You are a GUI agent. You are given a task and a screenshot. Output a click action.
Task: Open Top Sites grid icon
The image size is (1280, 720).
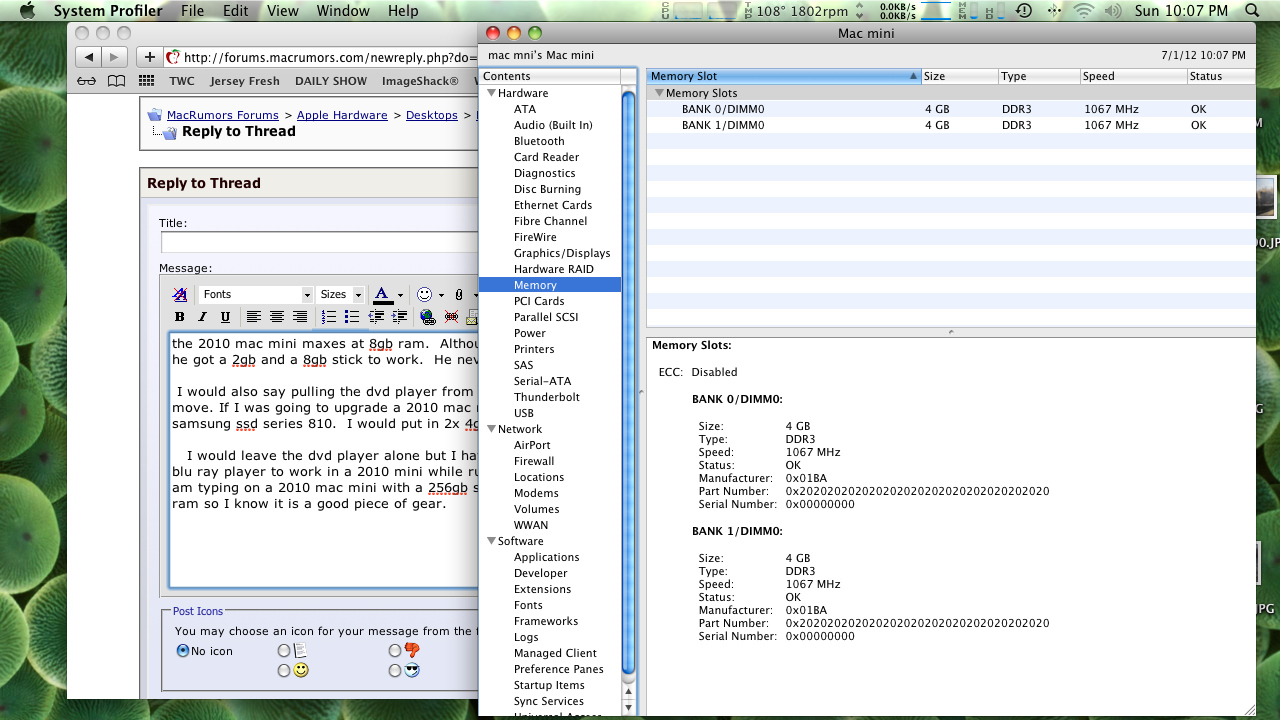coord(147,81)
